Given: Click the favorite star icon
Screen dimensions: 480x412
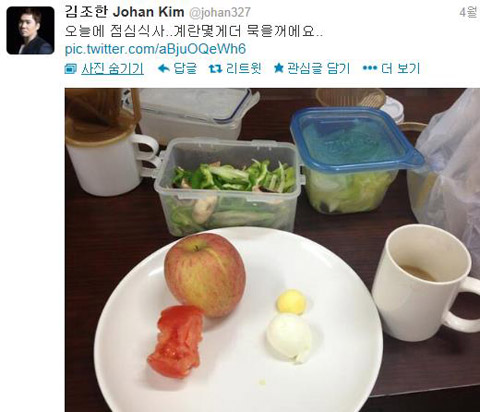Looking at the screenshot, I should coord(279,68).
